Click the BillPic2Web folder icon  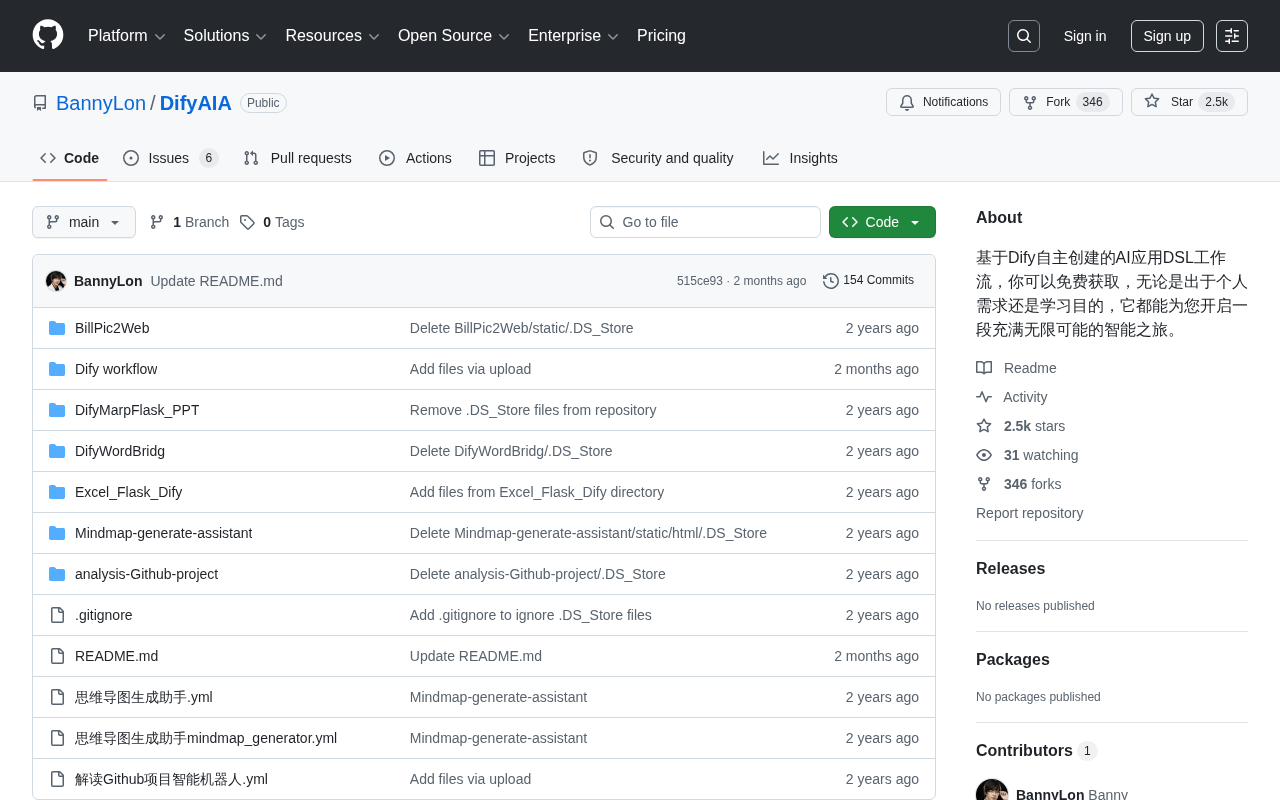tap(57, 328)
